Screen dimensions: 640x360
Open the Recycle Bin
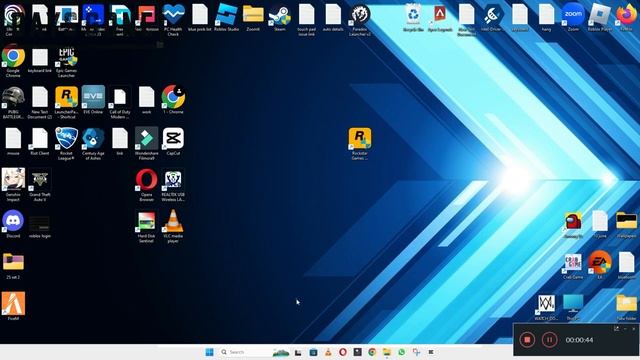pos(413,15)
